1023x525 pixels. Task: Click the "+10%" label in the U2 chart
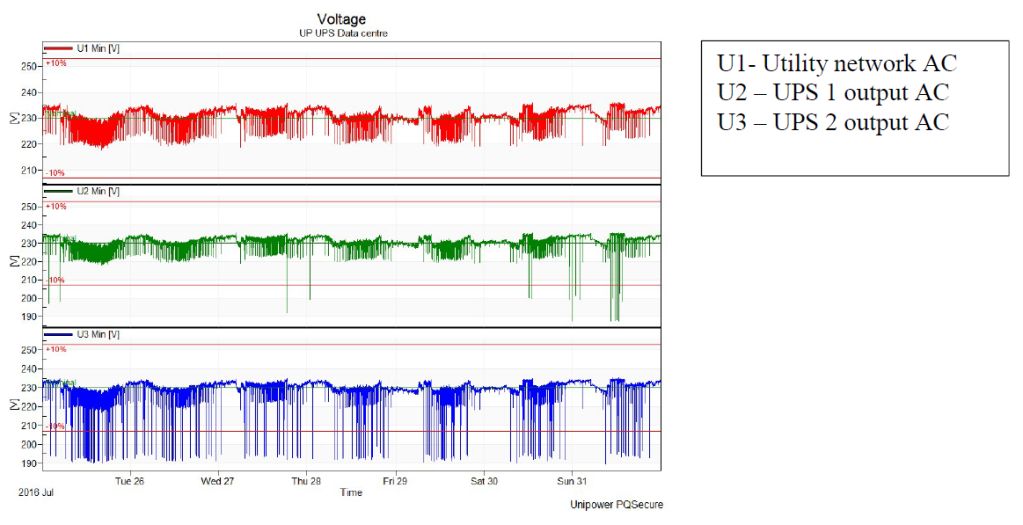click(55, 206)
